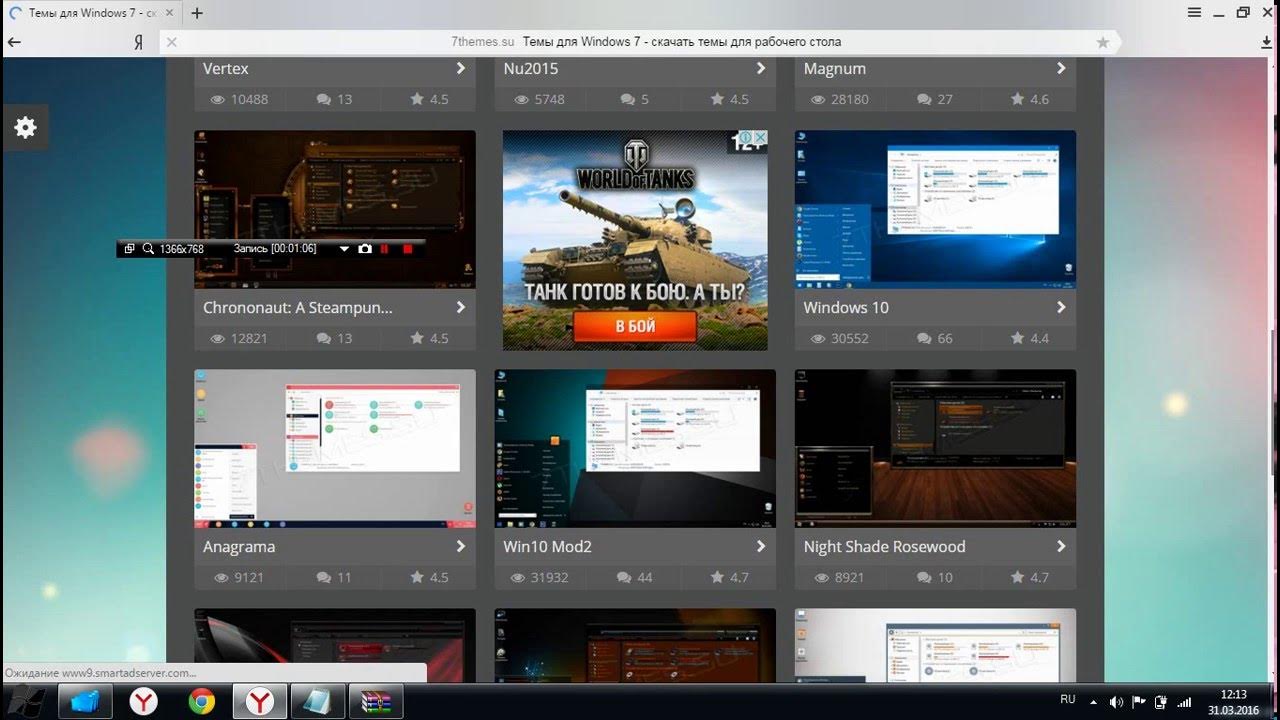
Task: Expand the Nu2015 theme arrow
Action: click(761, 68)
